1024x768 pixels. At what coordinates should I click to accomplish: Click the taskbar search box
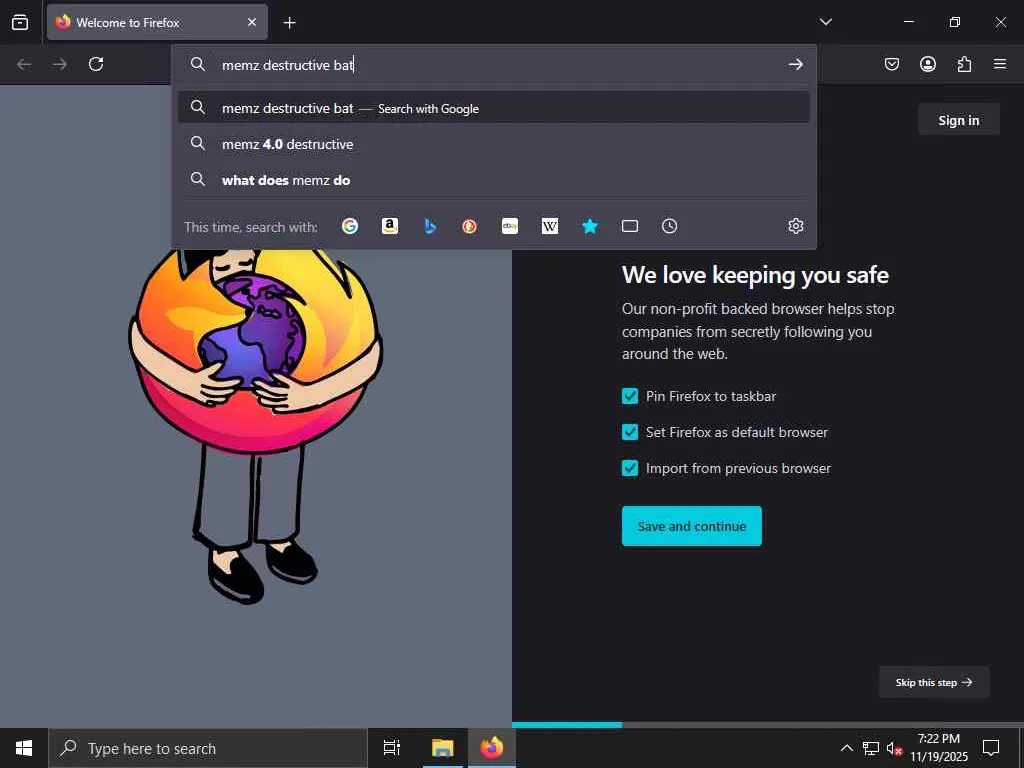[x=208, y=748]
